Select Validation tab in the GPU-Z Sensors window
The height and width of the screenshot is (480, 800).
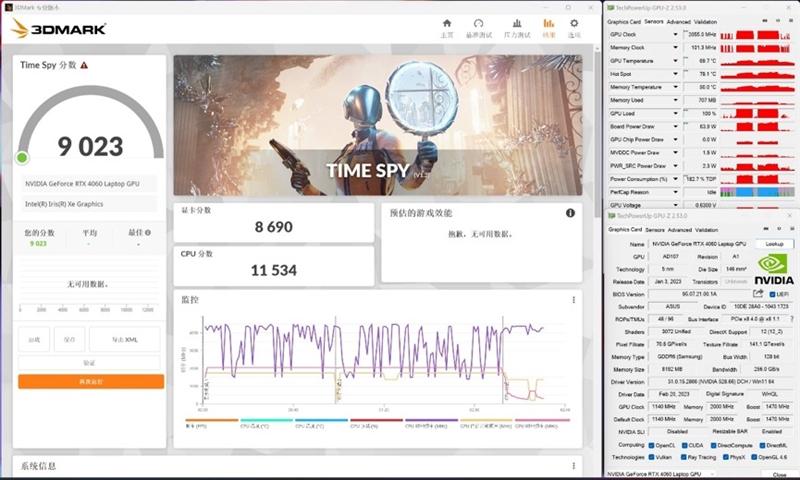(706, 22)
